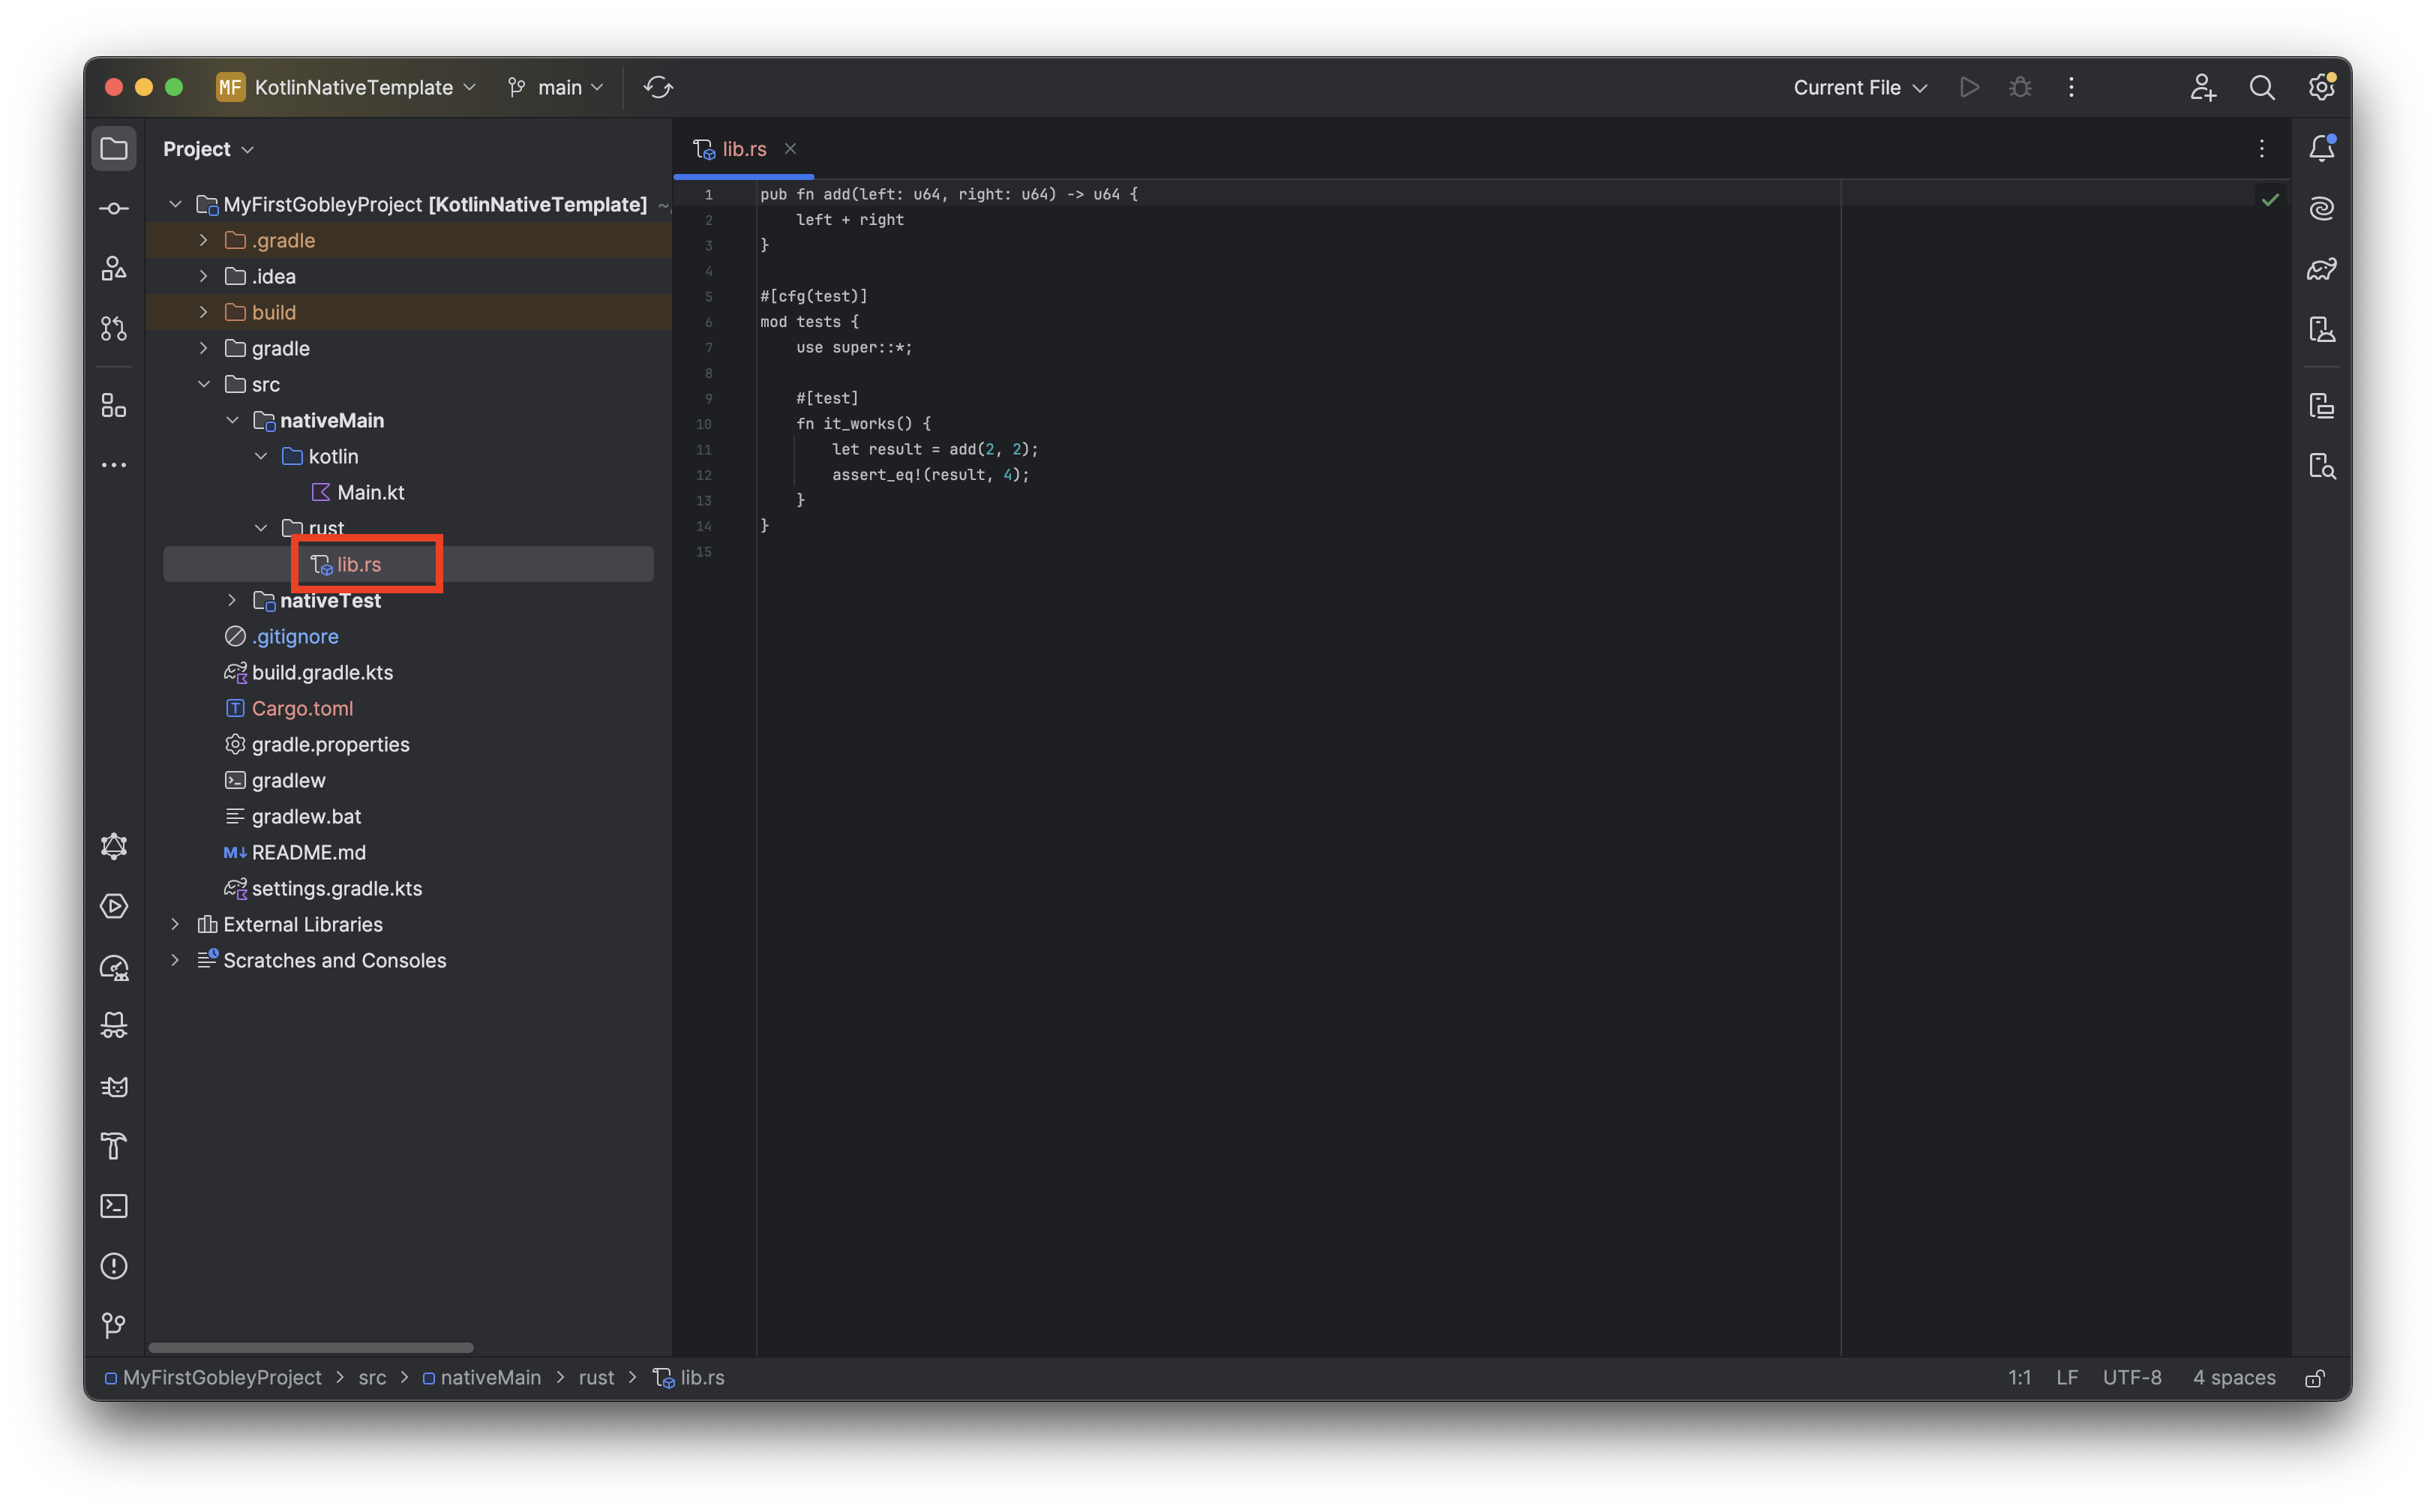Expand the .idea folder
2436x1512 pixels.
pyautogui.click(x=204, y=276)
